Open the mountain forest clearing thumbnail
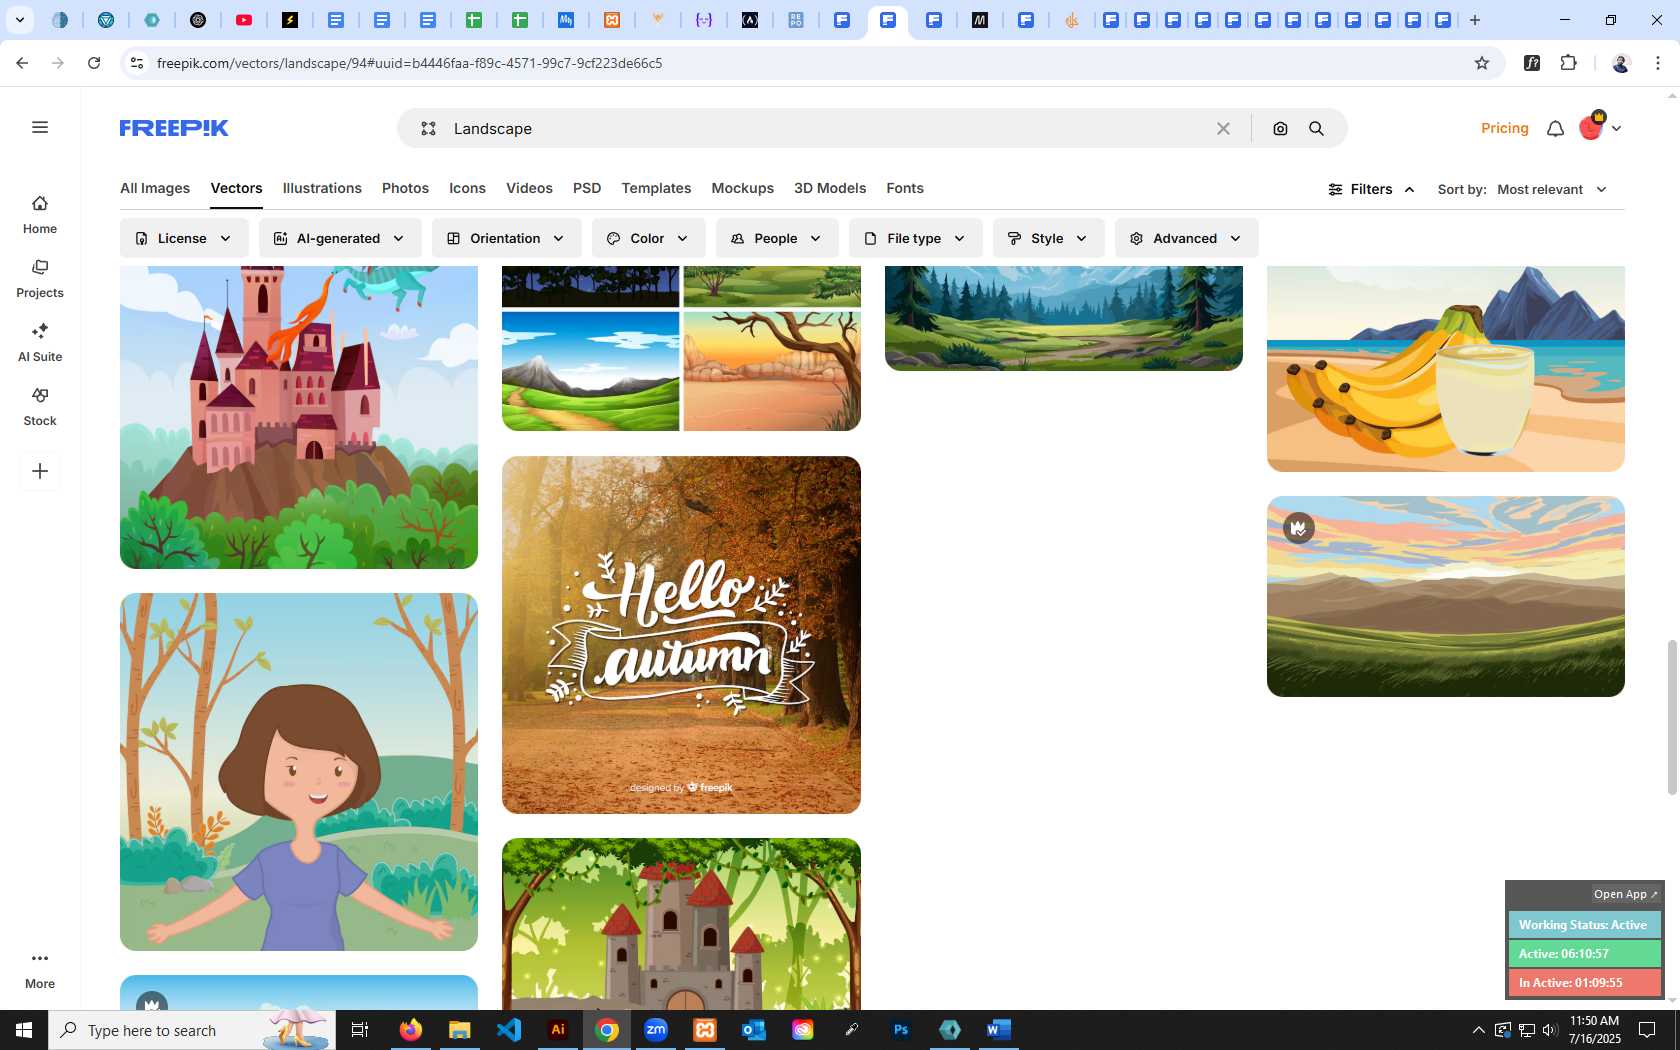1680x1050 pixels. point(1064,318)
